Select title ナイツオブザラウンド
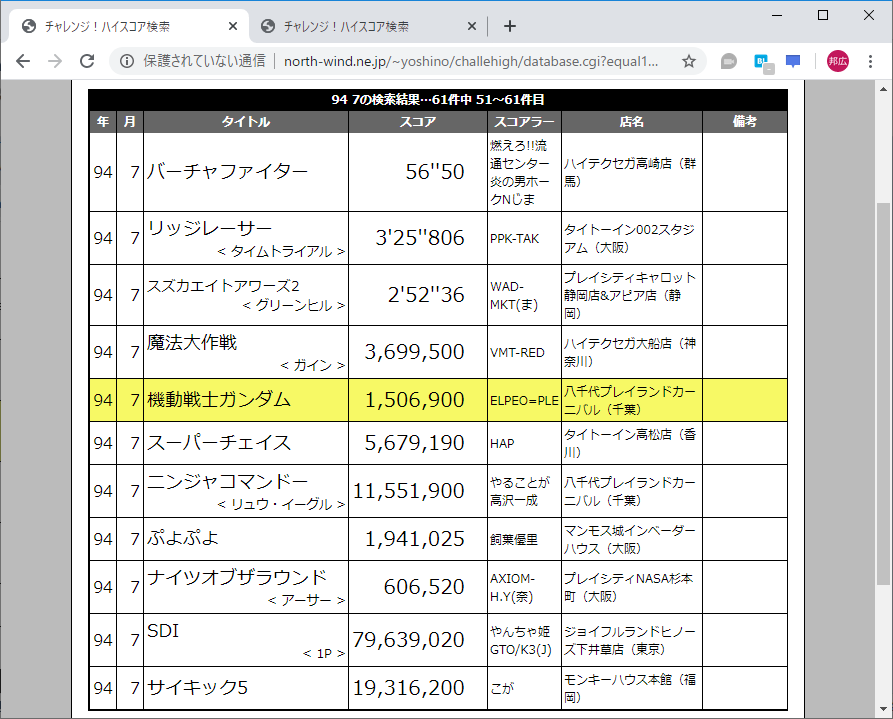 click(x=237, y=577)
